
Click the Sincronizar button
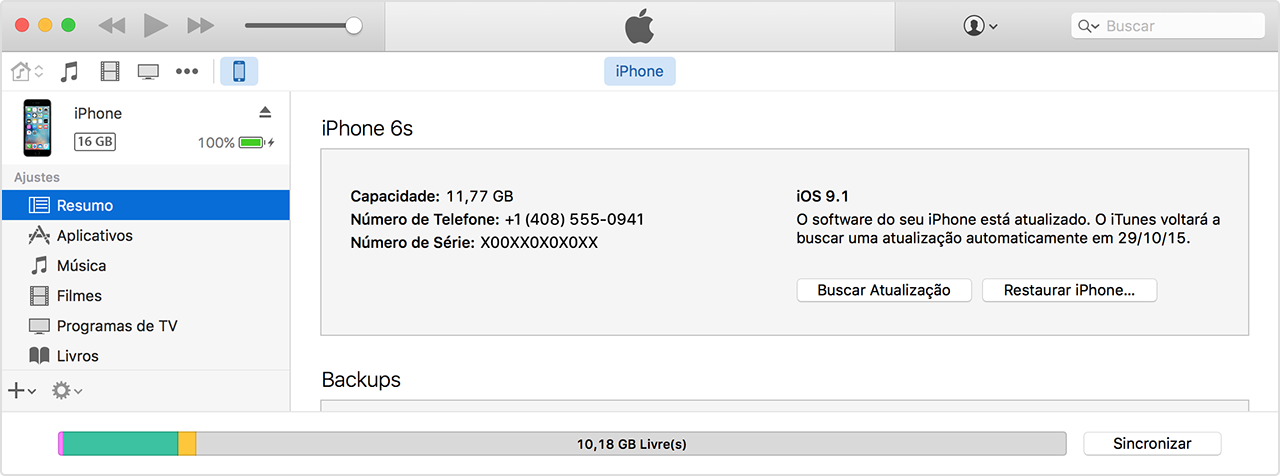coord(1152,443)
